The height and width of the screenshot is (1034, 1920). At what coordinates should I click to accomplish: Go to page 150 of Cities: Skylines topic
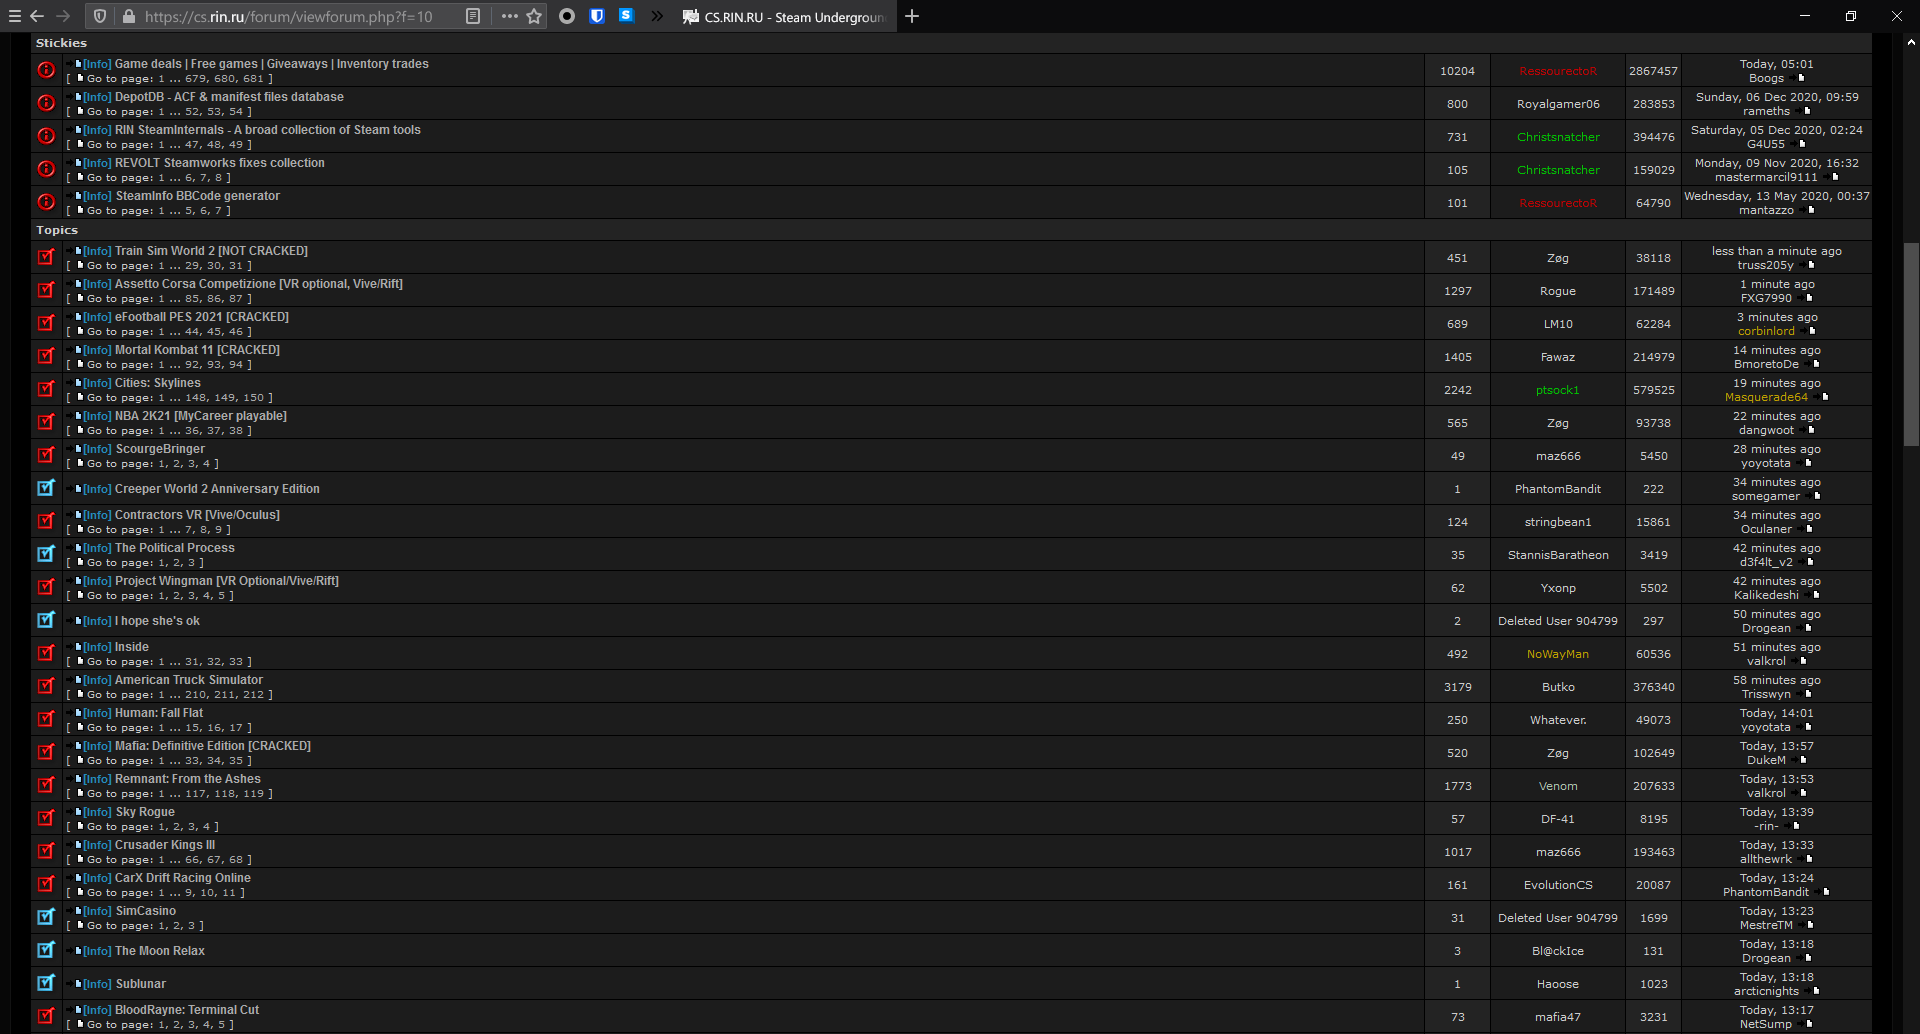253,398
